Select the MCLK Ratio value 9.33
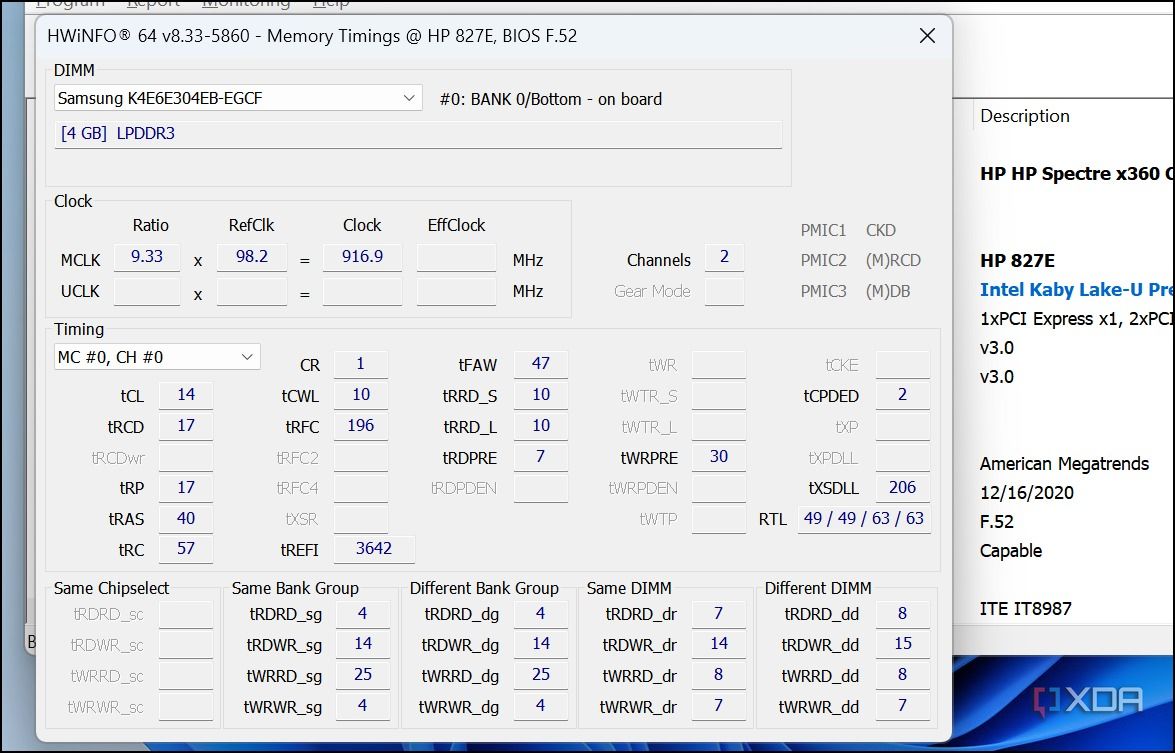Image resolution: width=1175 pixels, height=753 pixels. [147, 257]
